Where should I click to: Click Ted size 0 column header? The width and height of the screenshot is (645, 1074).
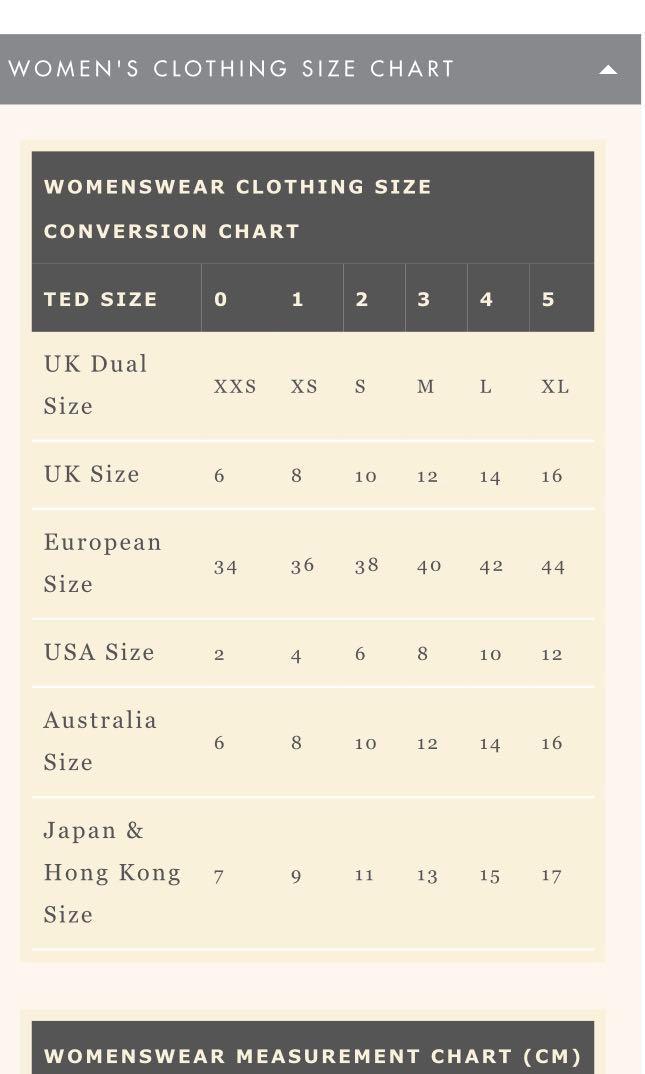coord(221,299)
